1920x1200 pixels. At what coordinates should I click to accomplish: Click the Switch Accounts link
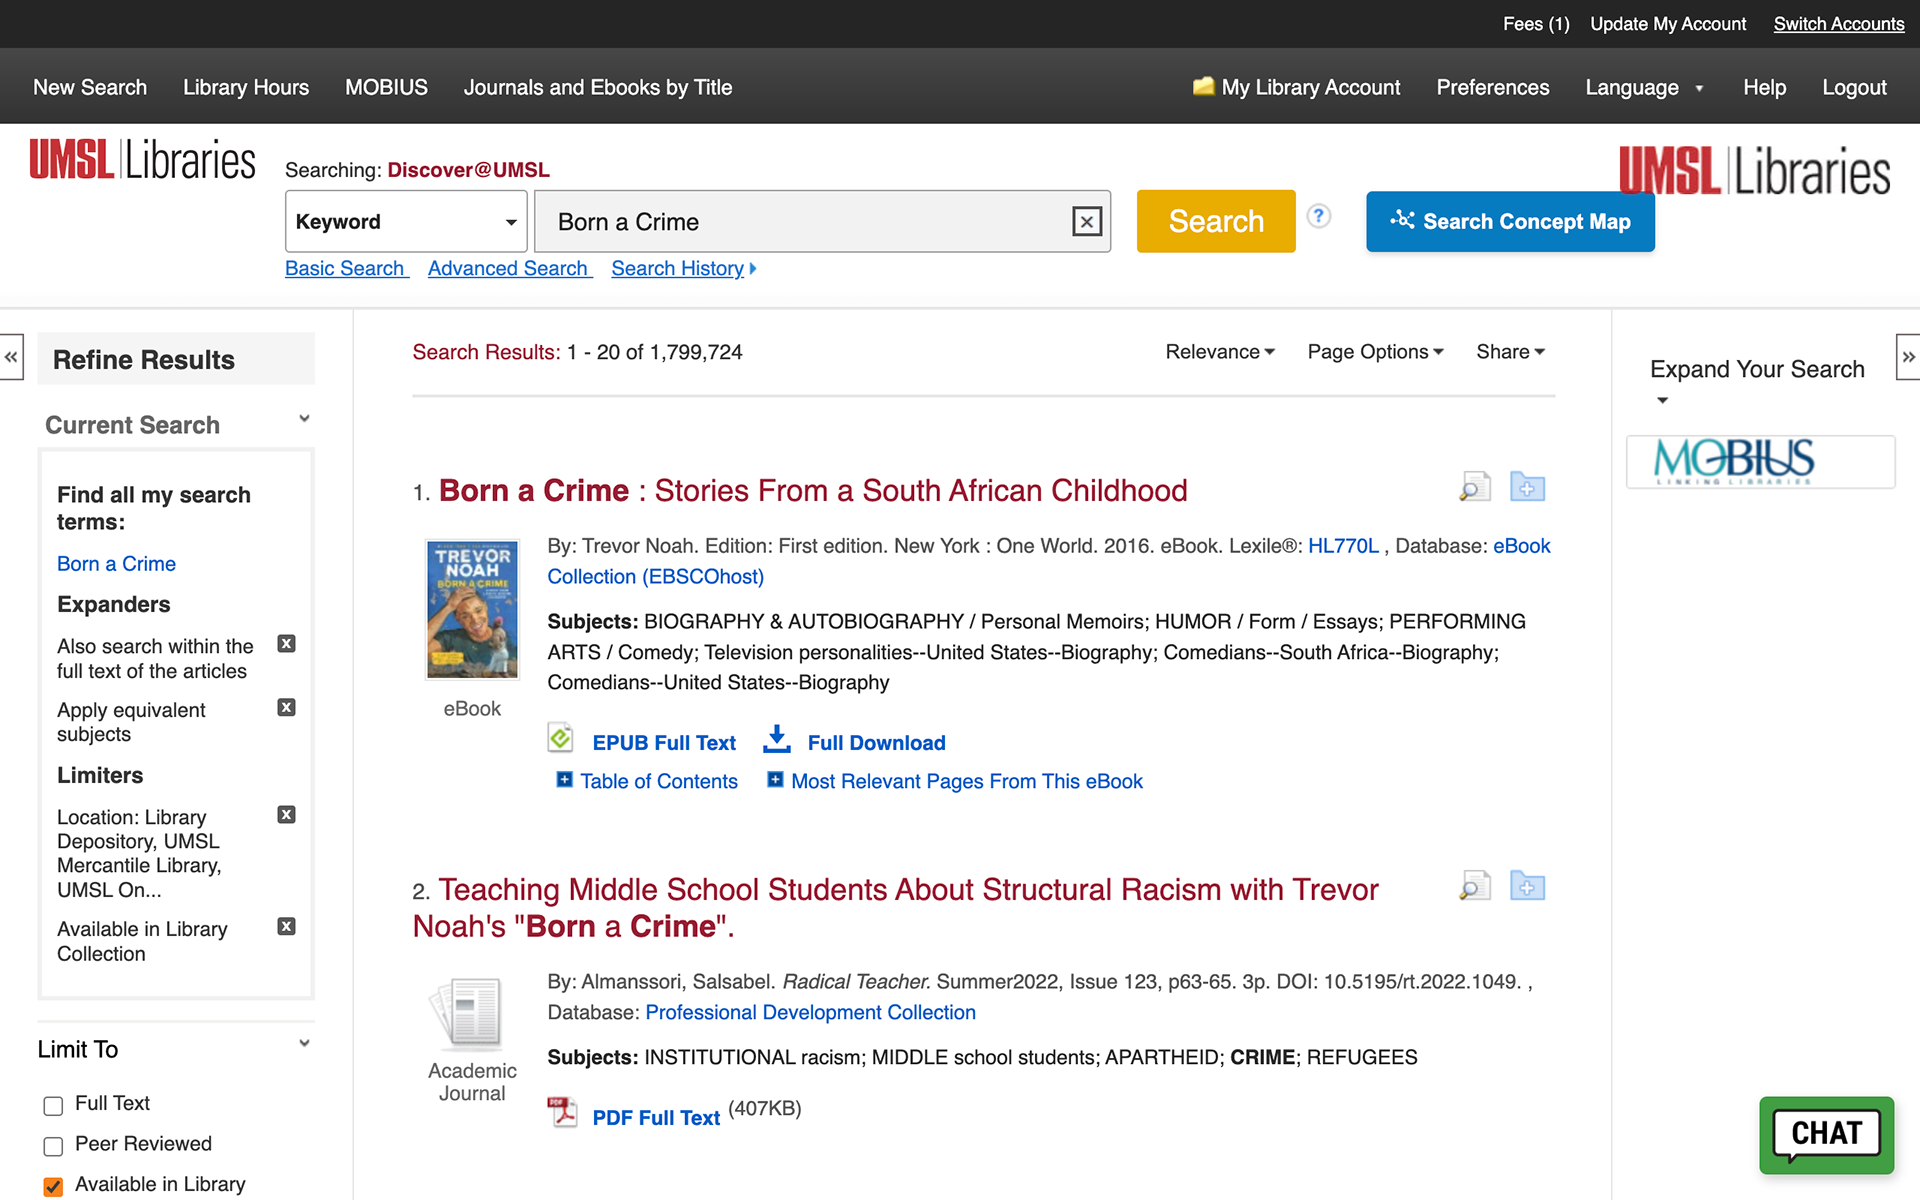1838,24
